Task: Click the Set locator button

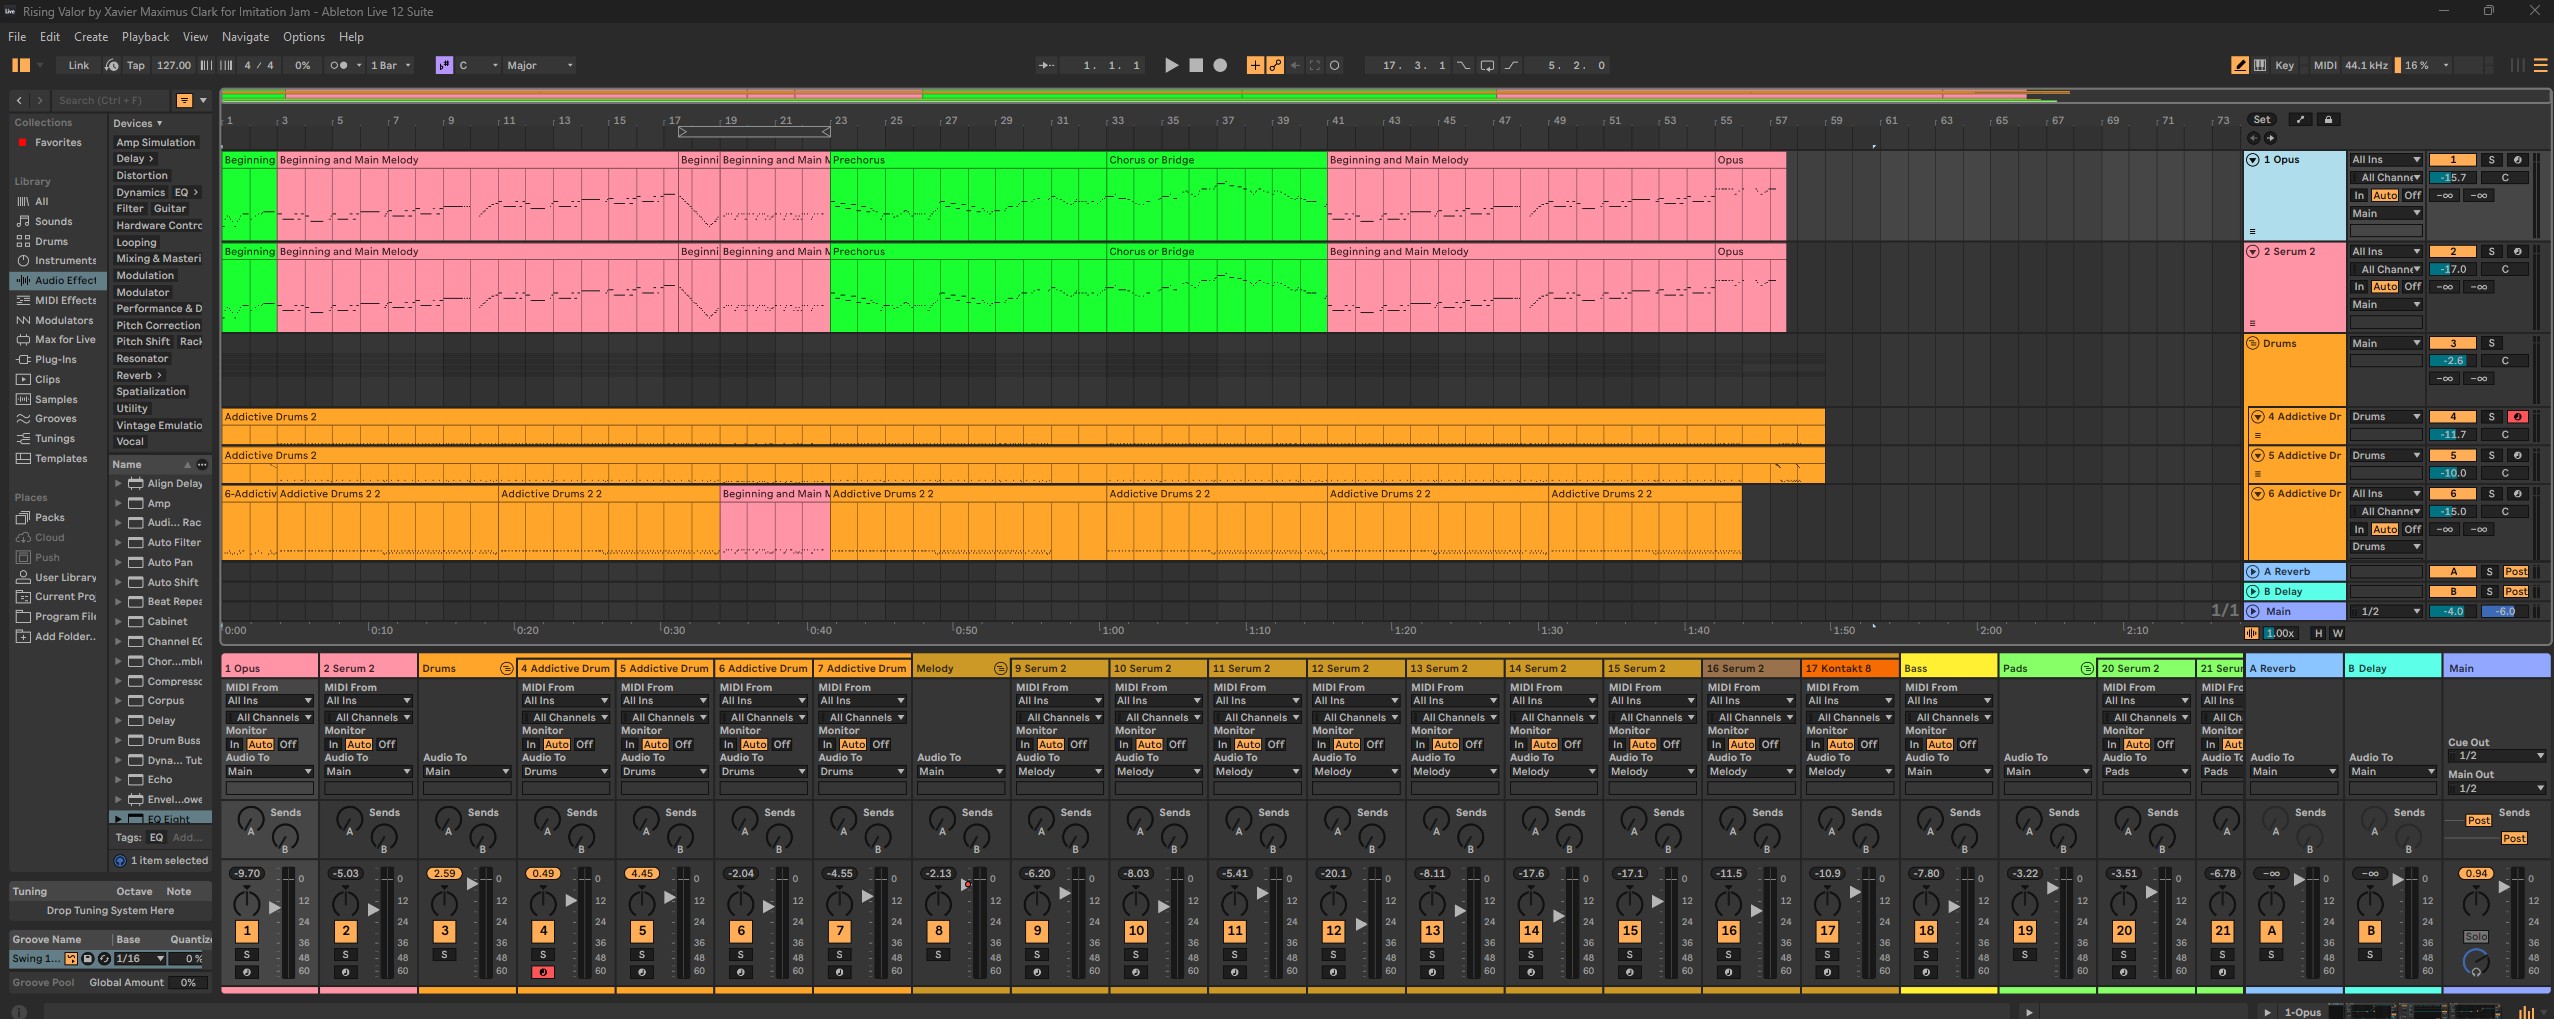Action: tap(2262, 120)
